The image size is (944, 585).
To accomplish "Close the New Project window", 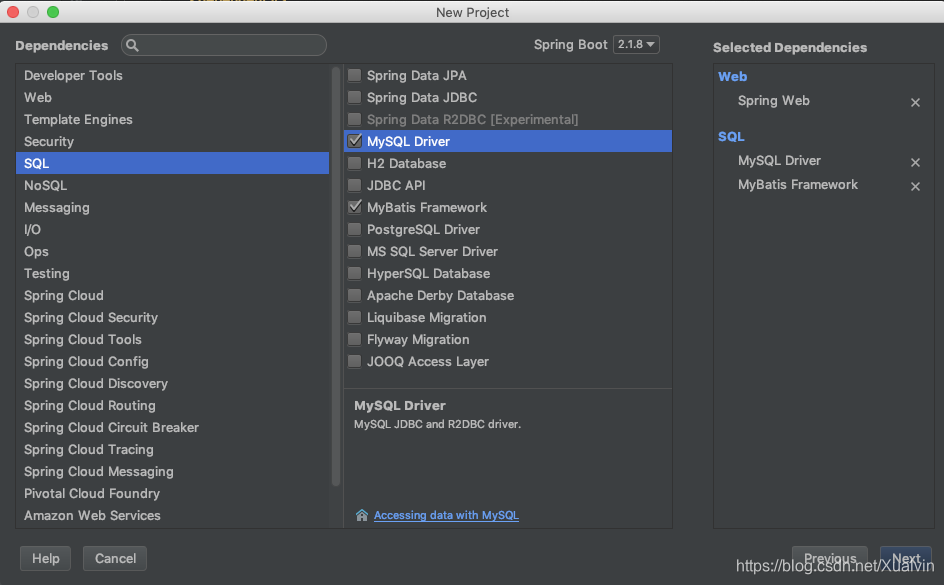I will coord(13,12).
